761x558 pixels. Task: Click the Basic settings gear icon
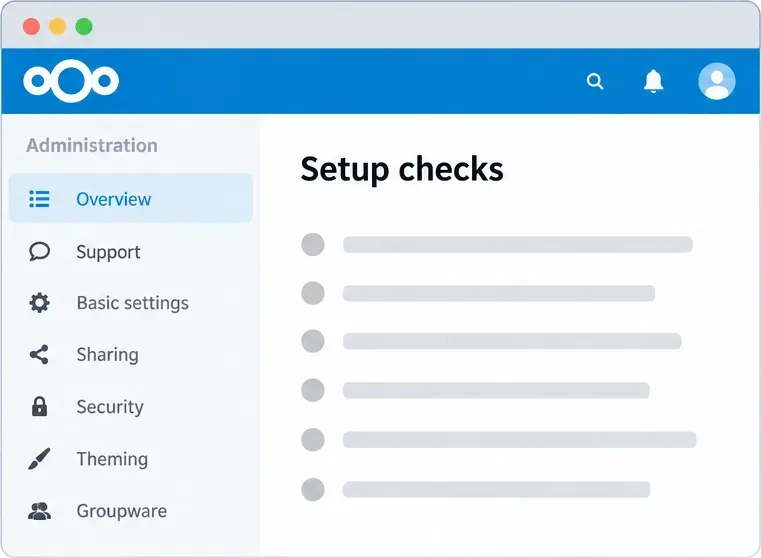[x=39, y=303]
